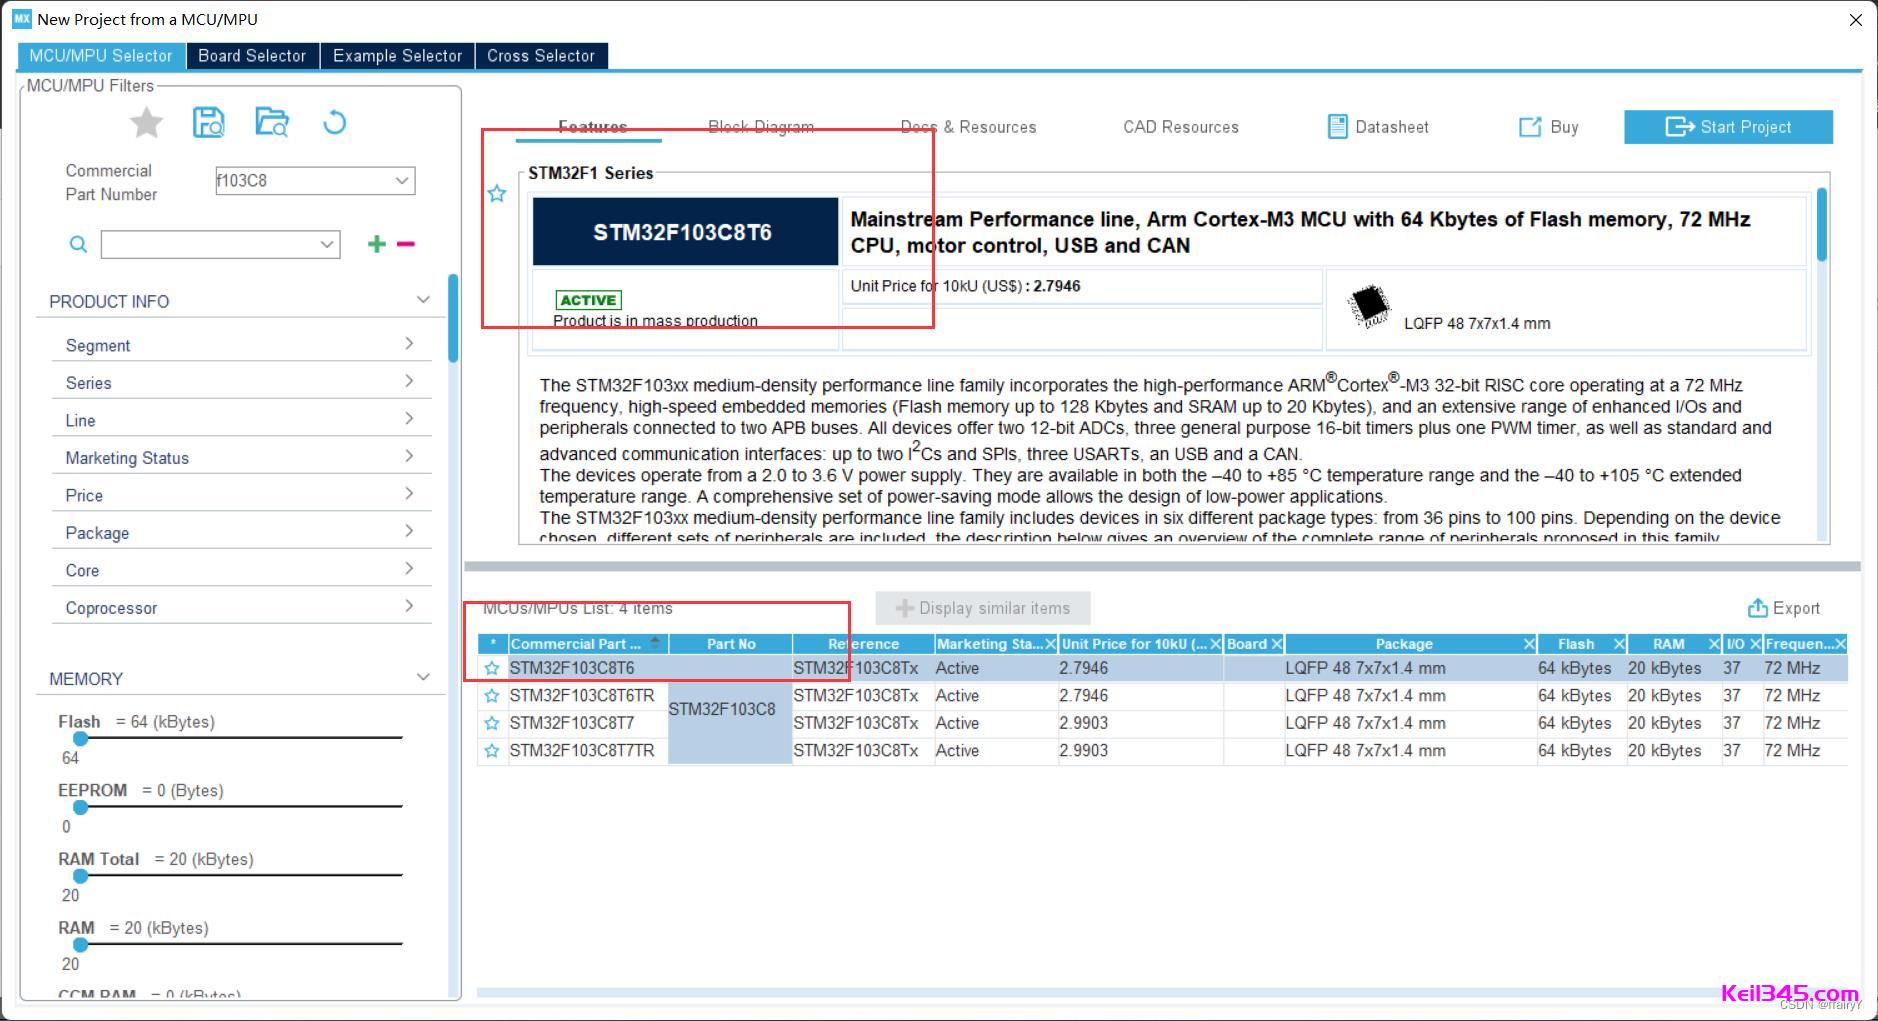Expand the Core filter
The height and width of the screenshot is (1021, 1878).
pyautogui.click(x=409, y=569)
